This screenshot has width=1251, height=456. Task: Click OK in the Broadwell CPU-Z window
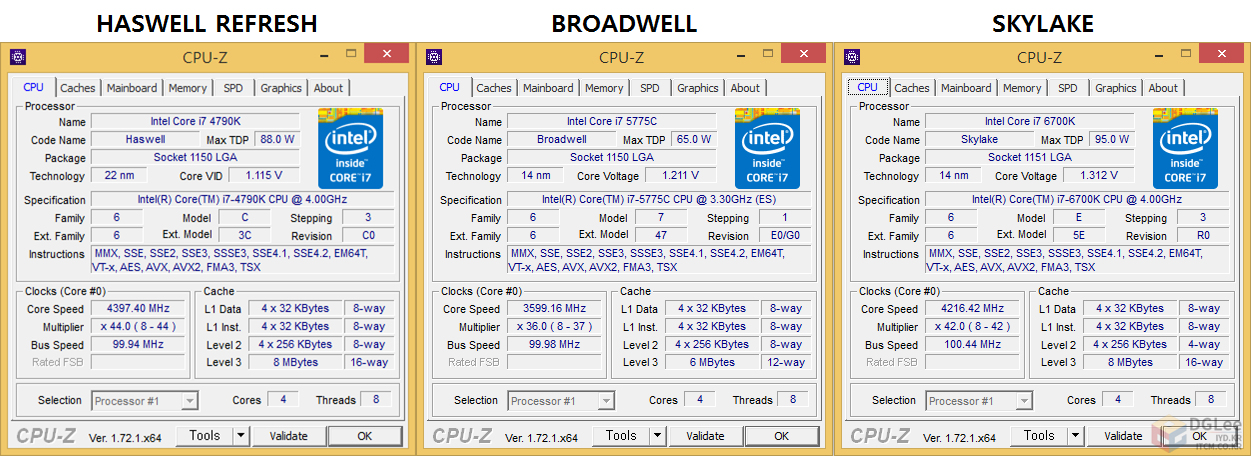coord(781,436)
